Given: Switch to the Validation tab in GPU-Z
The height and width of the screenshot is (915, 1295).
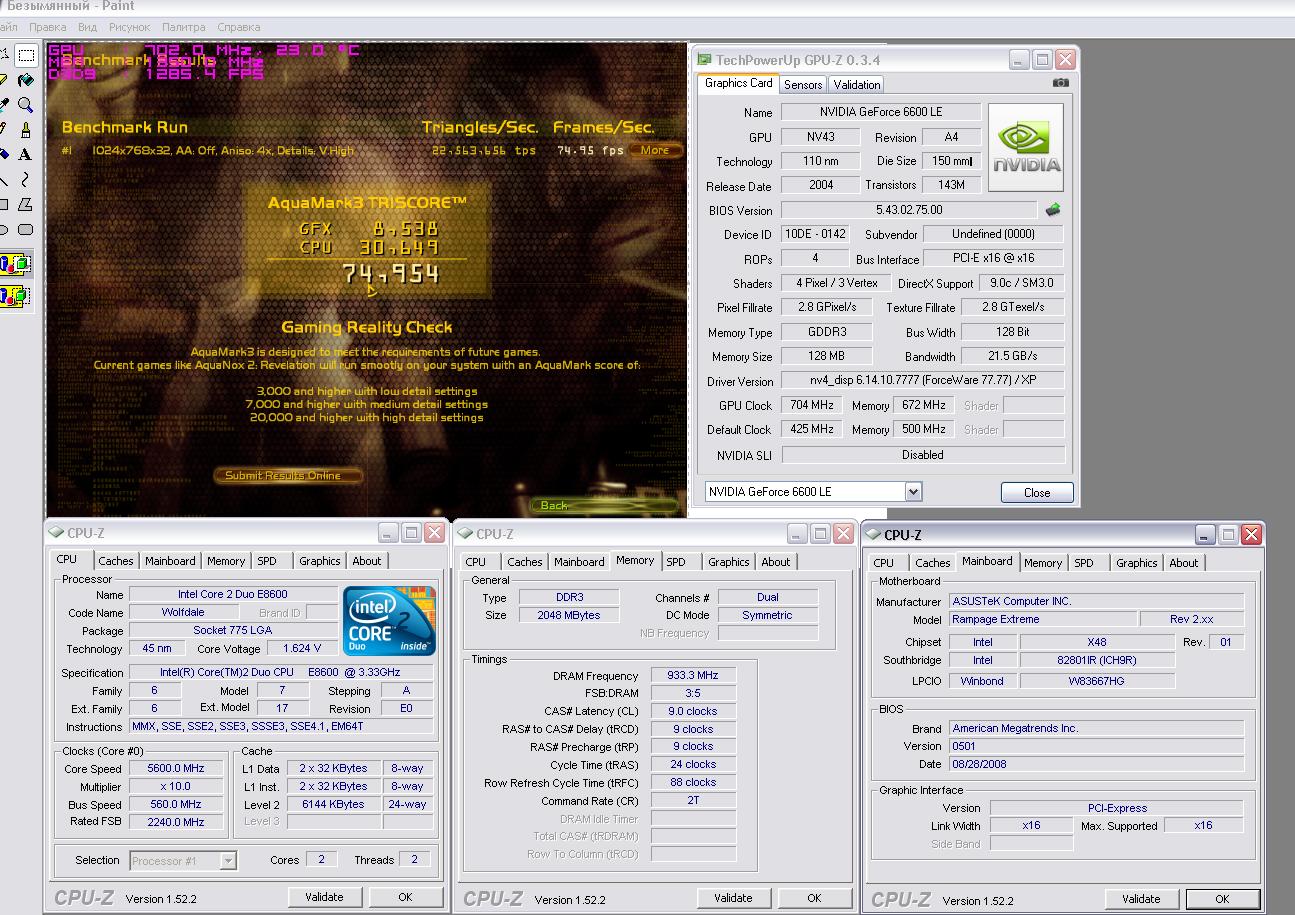Looking at the screenshot, I should click(x=857, y=85).
